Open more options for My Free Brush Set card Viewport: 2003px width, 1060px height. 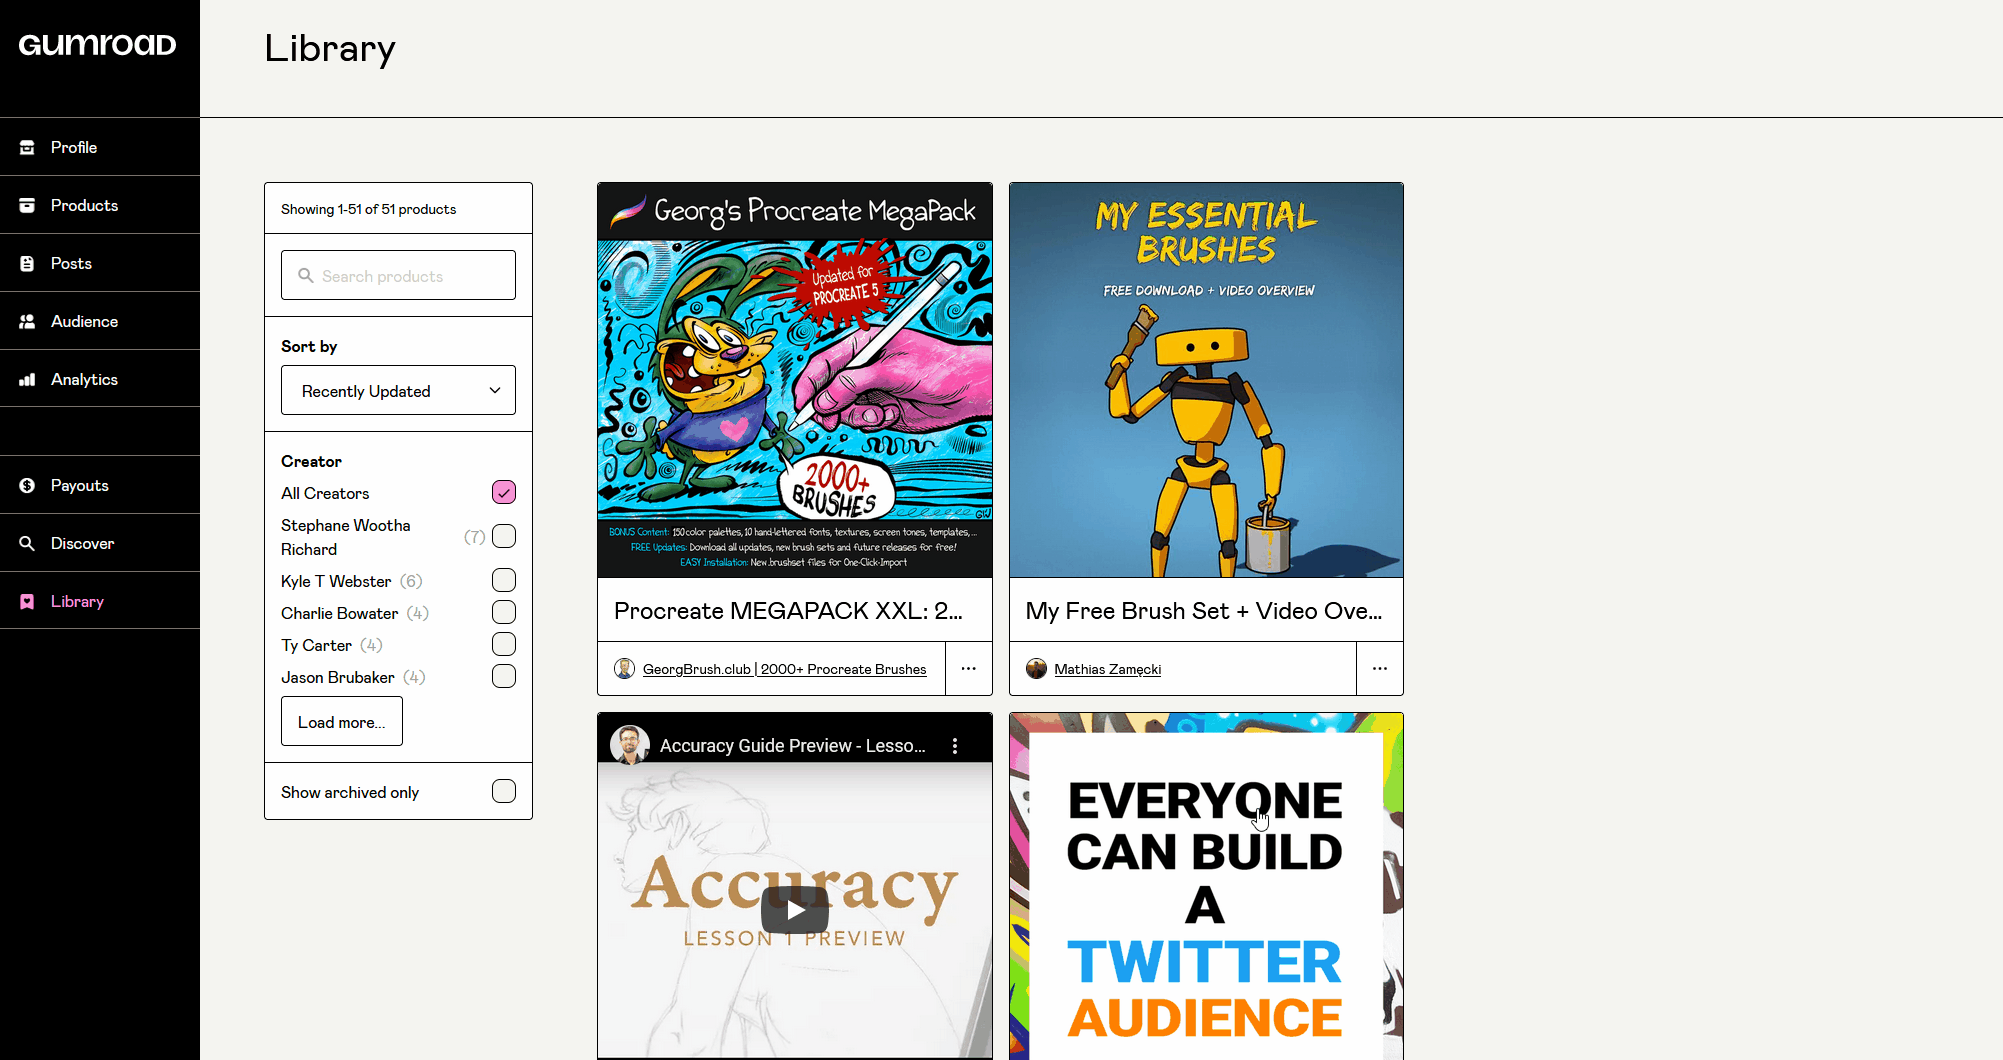pyautogui.click(x=1380, y=668)
